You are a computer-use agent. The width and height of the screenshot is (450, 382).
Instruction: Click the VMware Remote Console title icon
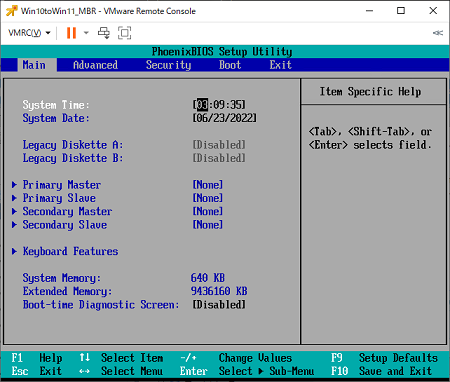12,11
